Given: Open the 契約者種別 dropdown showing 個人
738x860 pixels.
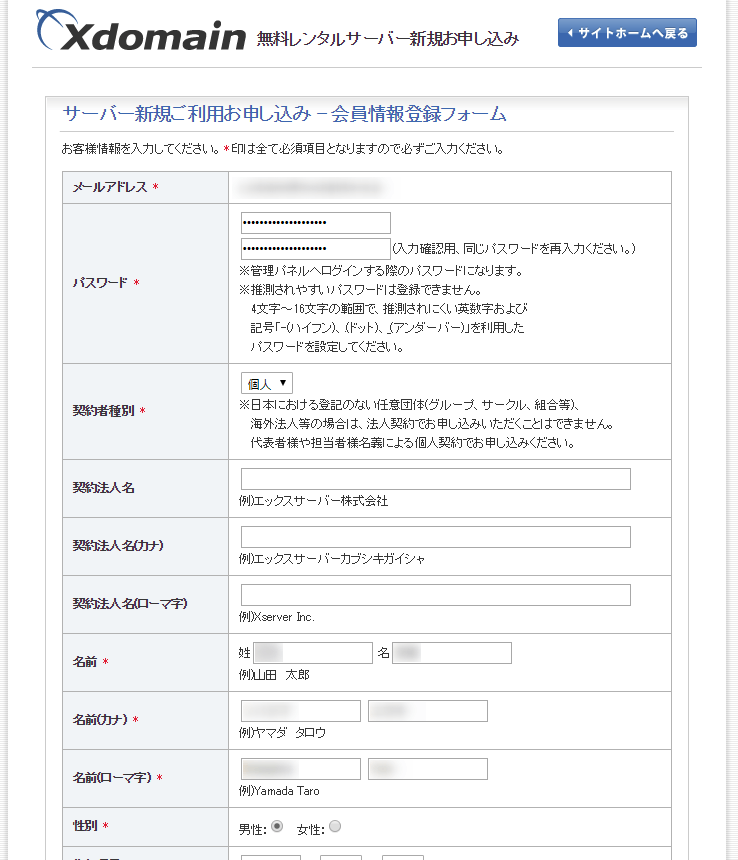Looking at the screenshot, I should tap(266, 383).
